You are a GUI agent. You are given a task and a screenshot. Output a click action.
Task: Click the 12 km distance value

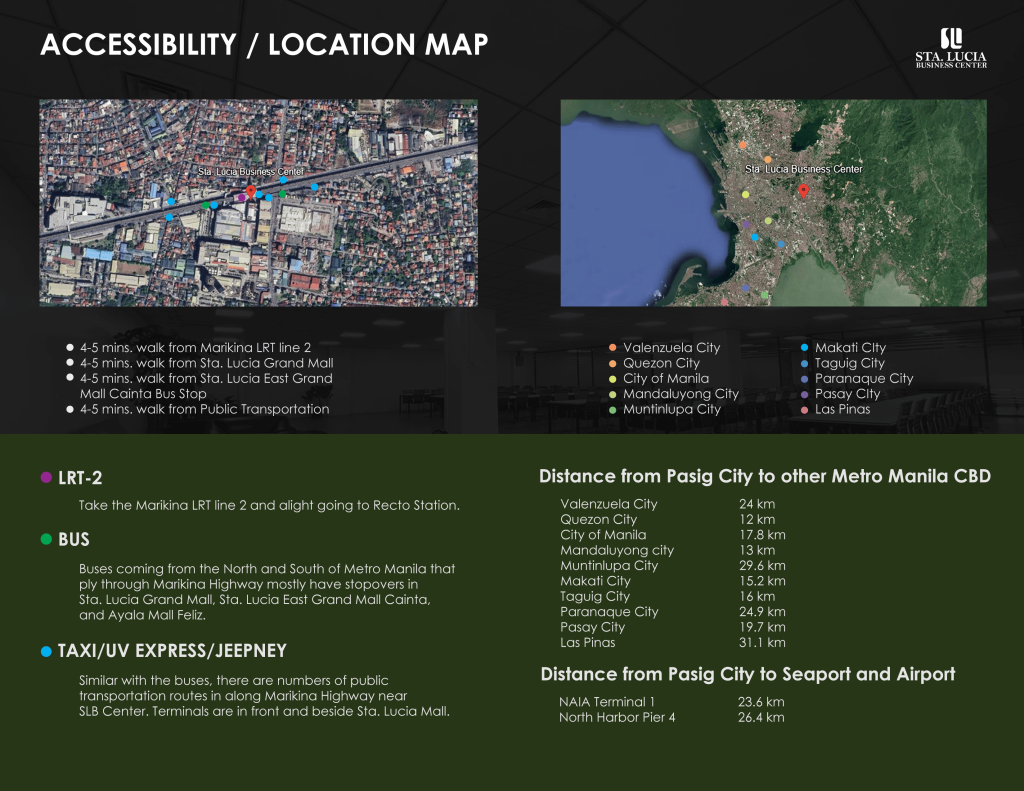pos(757,520)
